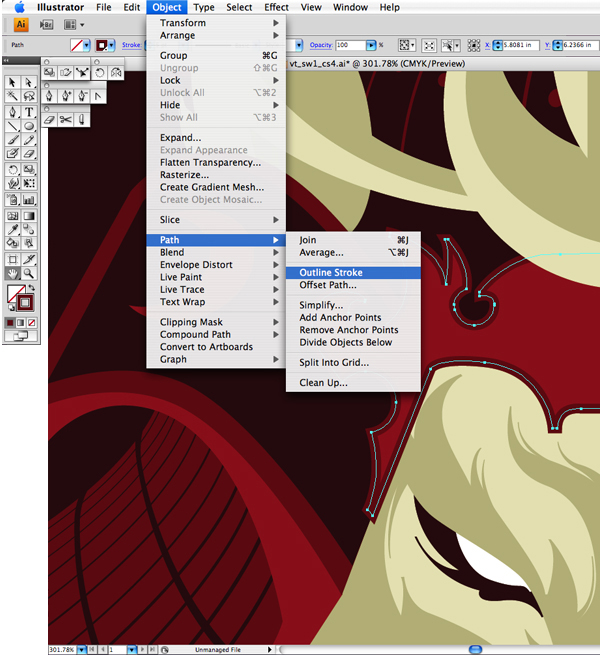Open the Effect menu
This screenshot has height=665, width=600.
(276, 7)
